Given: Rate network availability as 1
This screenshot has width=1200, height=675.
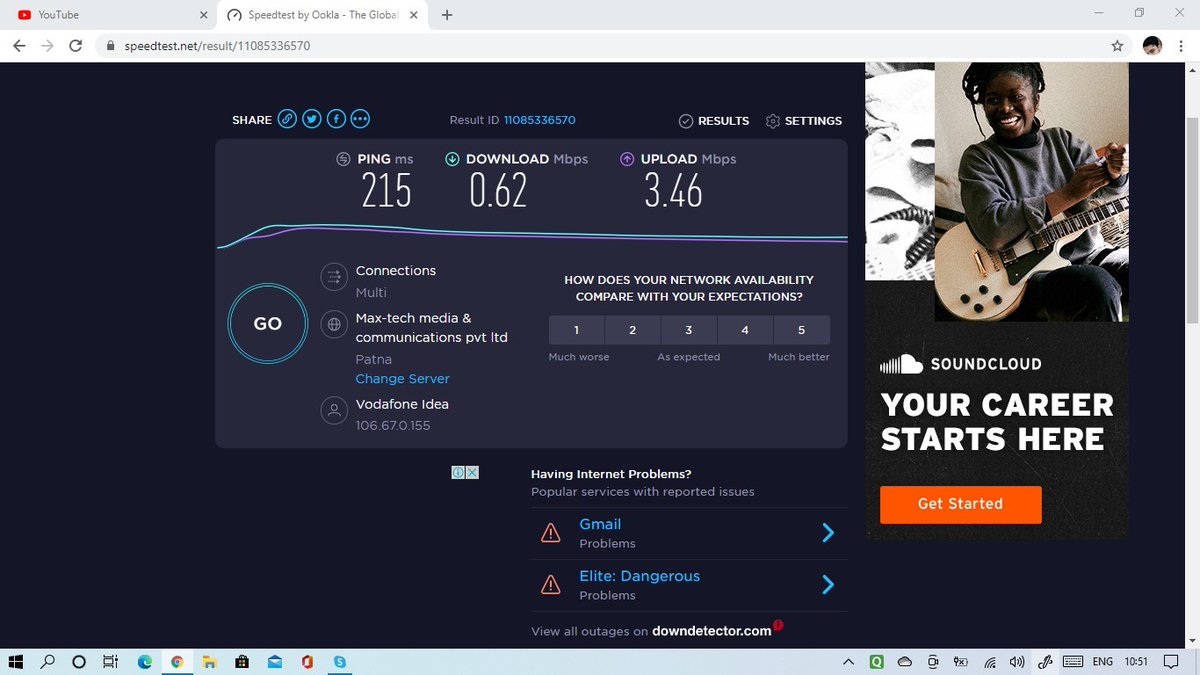Looking at the screenshot, I should coord(576,330).
